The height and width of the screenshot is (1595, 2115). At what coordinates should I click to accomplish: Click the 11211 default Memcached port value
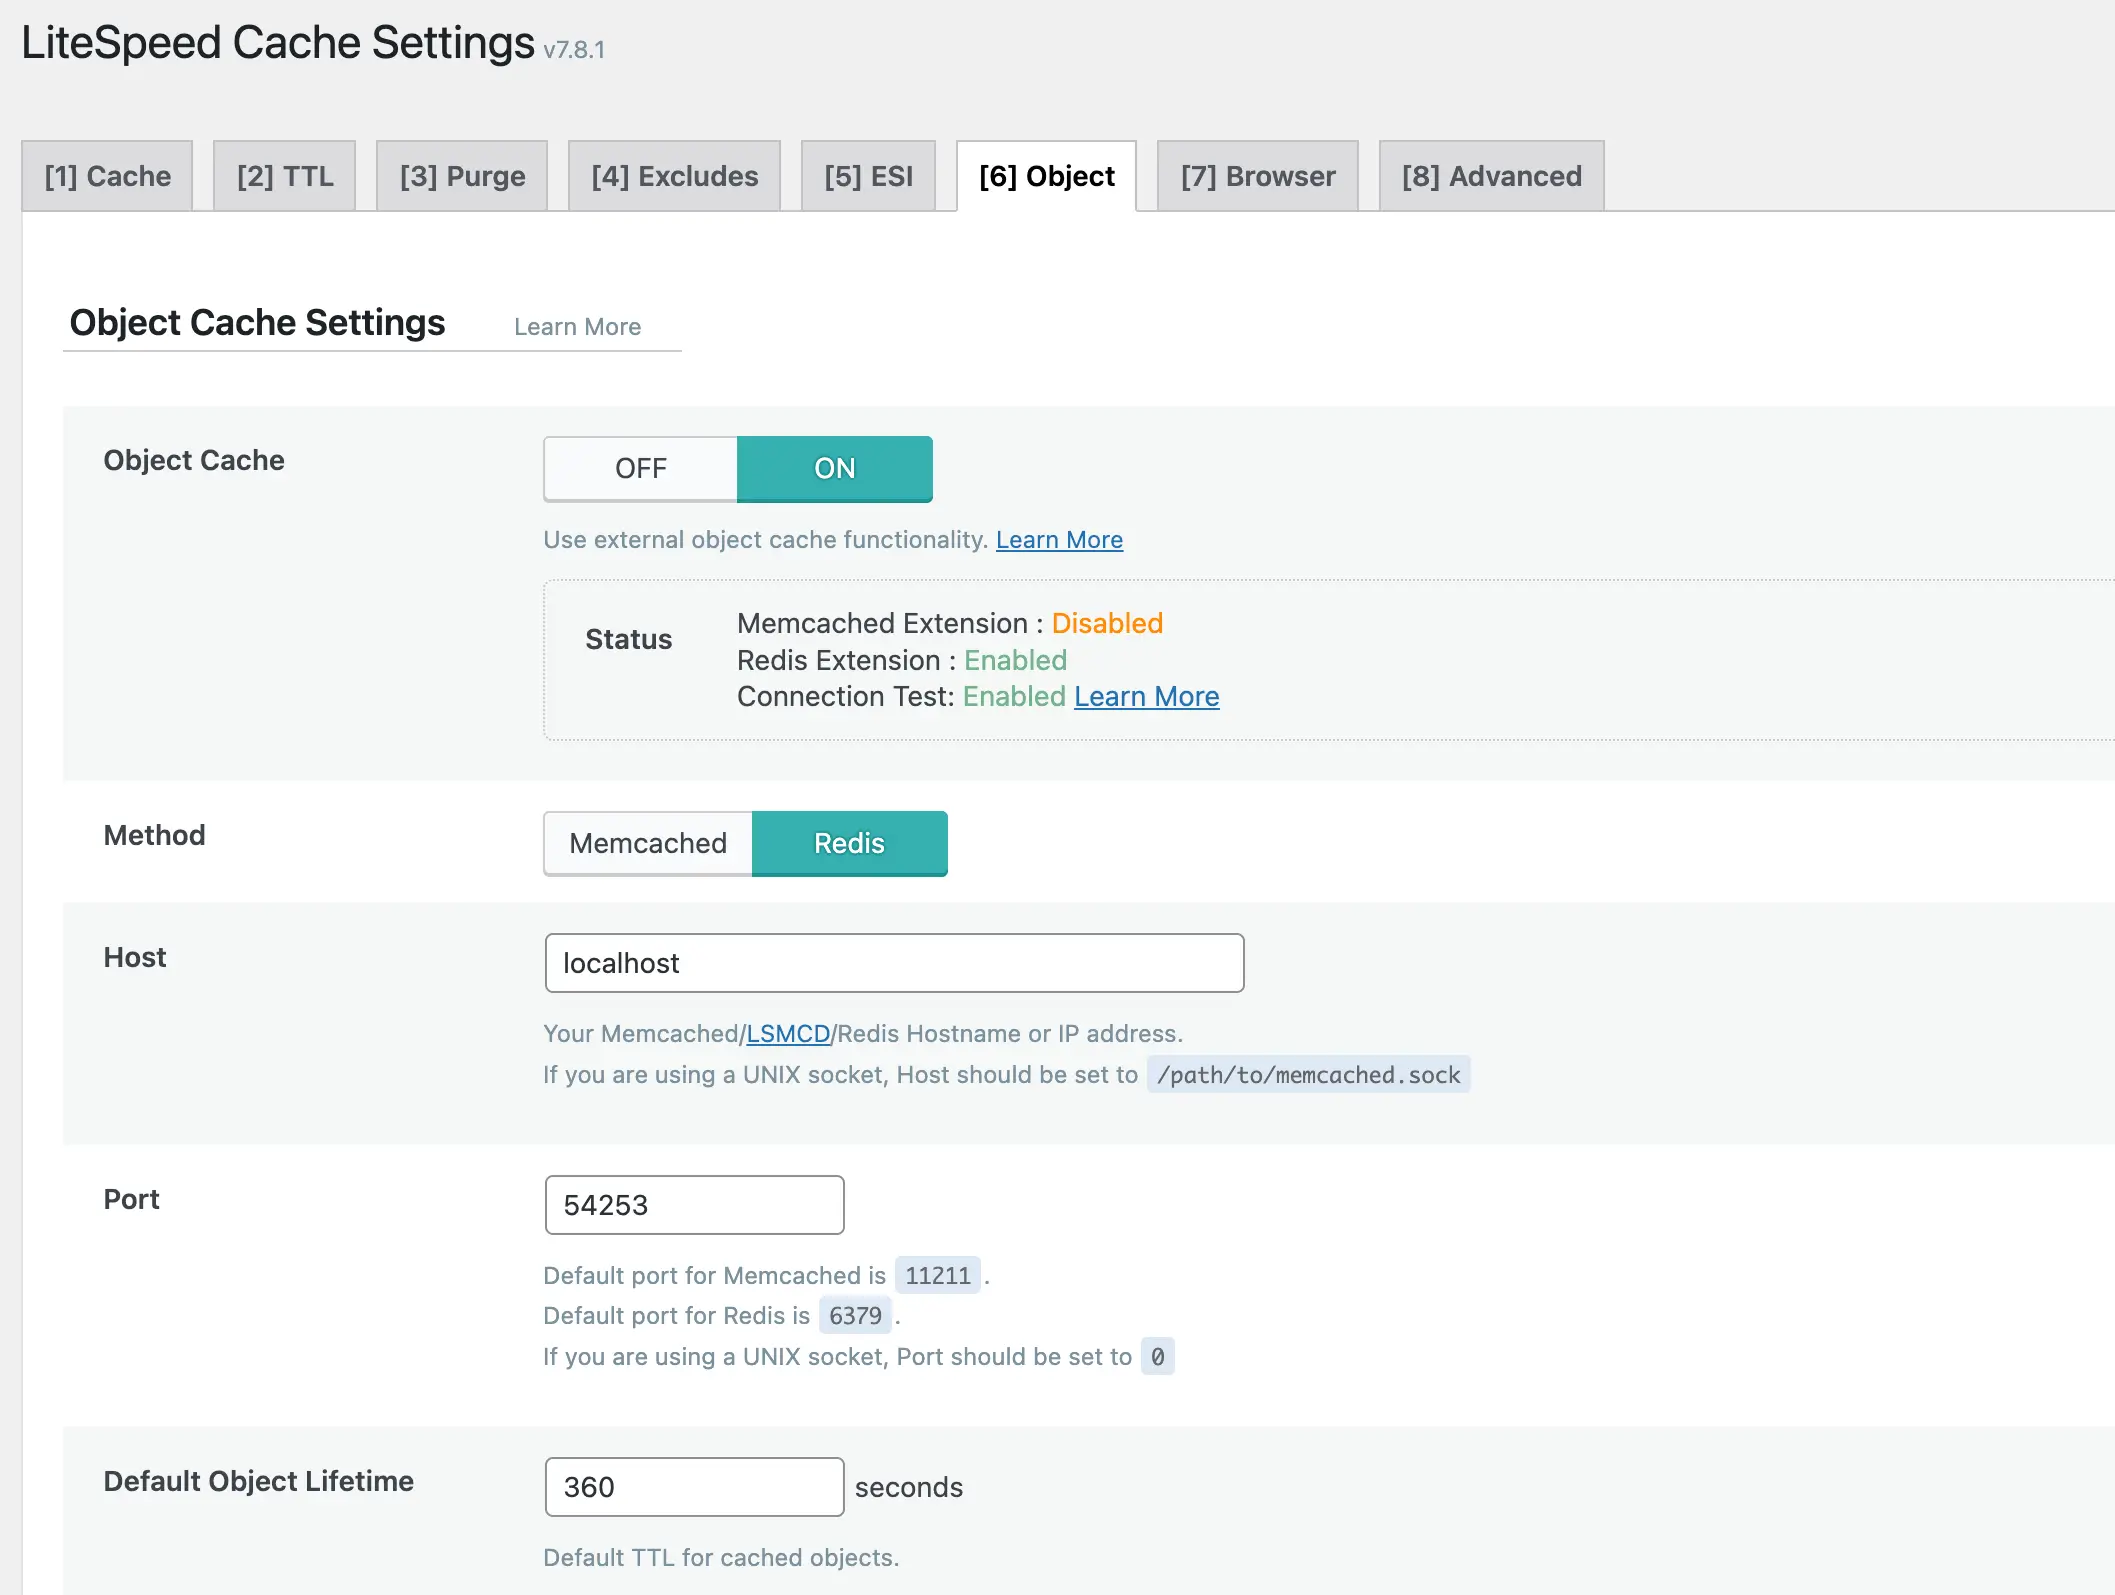[x=938, y=1276]
